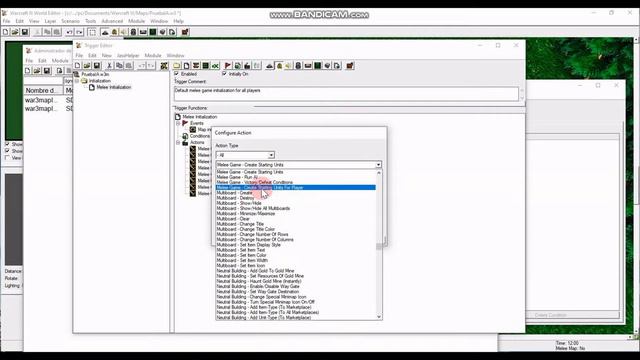The image size is (640, 360).
Task: Open Trigger Editor Module menu
Action: pos(153,56)
